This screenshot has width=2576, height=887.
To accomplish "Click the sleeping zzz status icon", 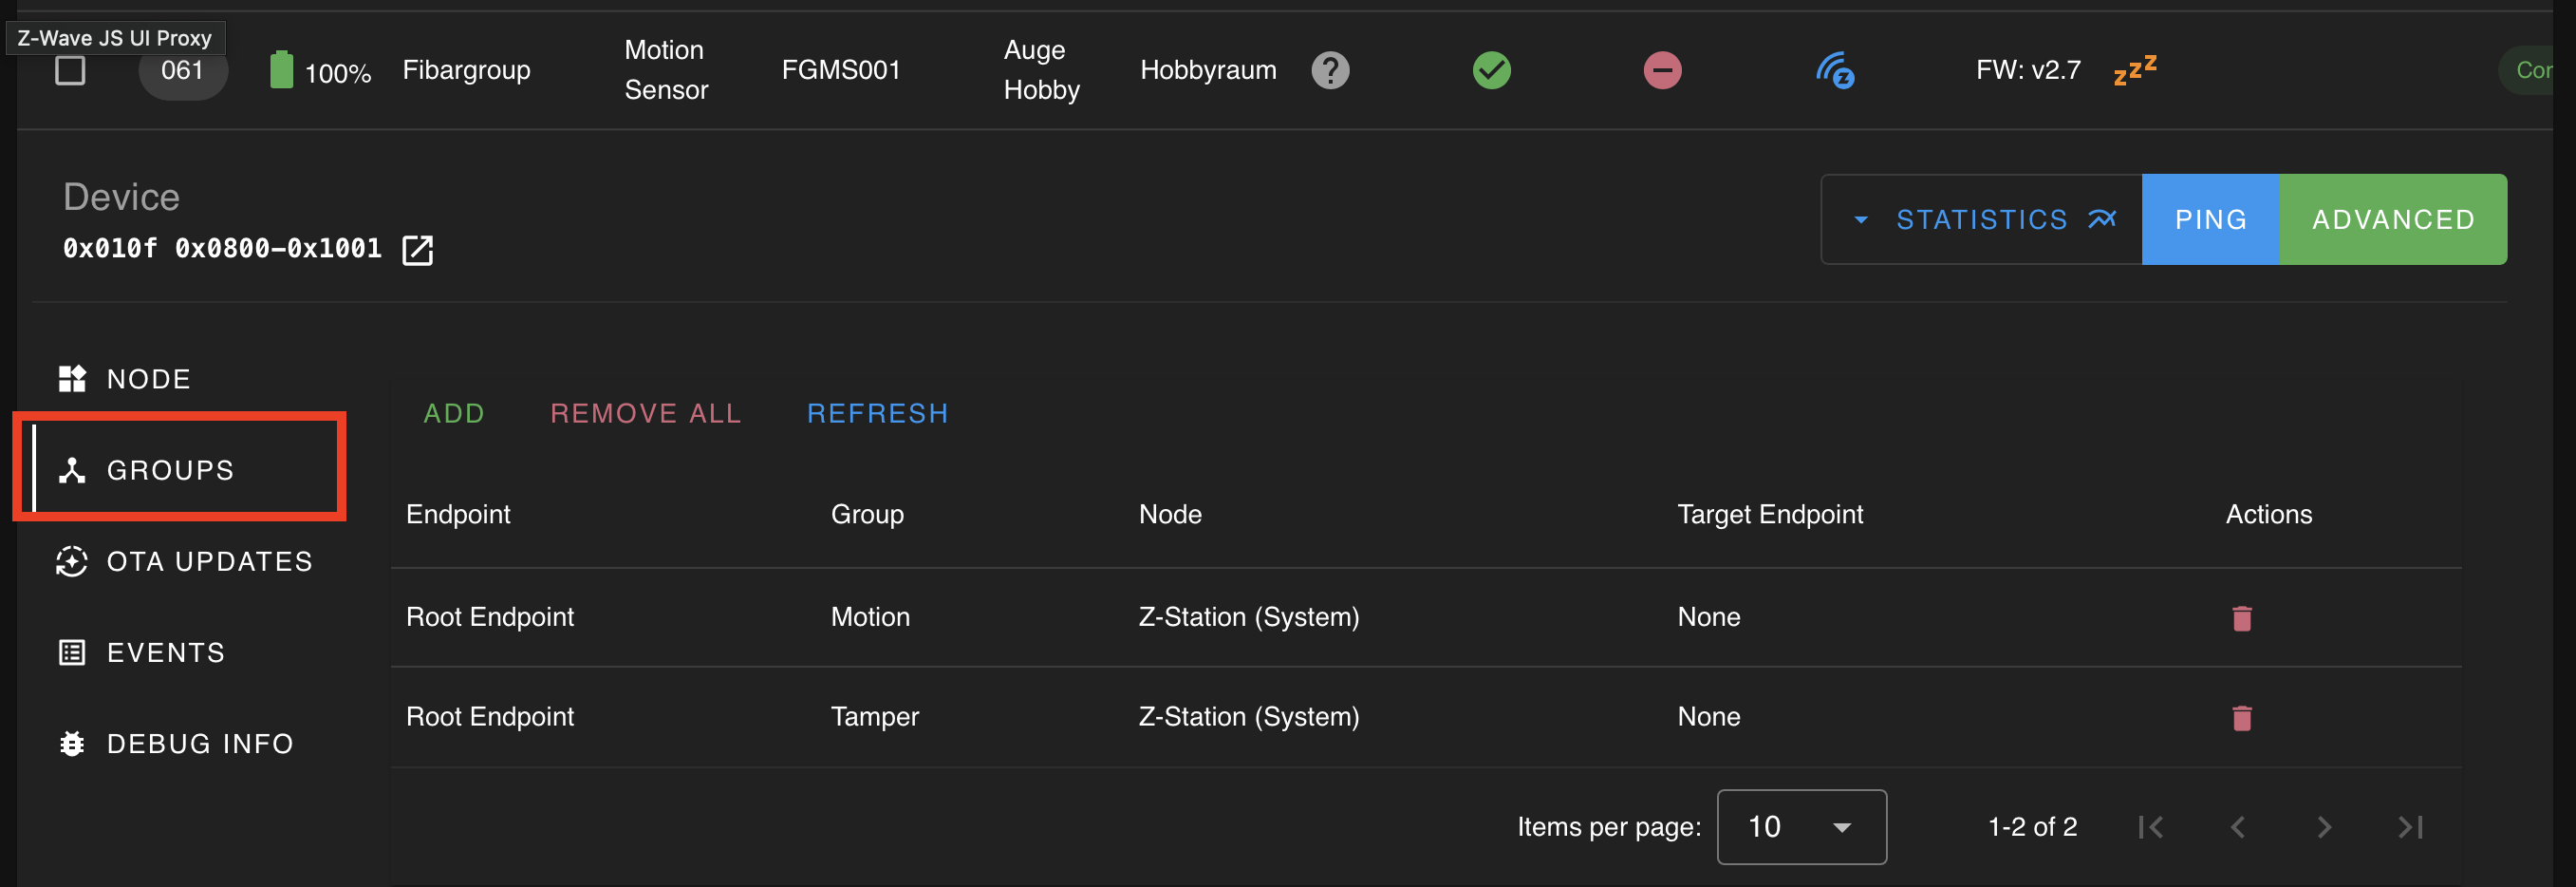I will coord(2134,71).
